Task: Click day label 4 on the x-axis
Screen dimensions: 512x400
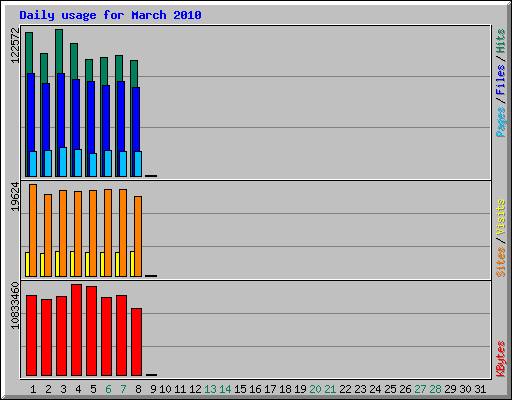Action: [x=78, y=389]
